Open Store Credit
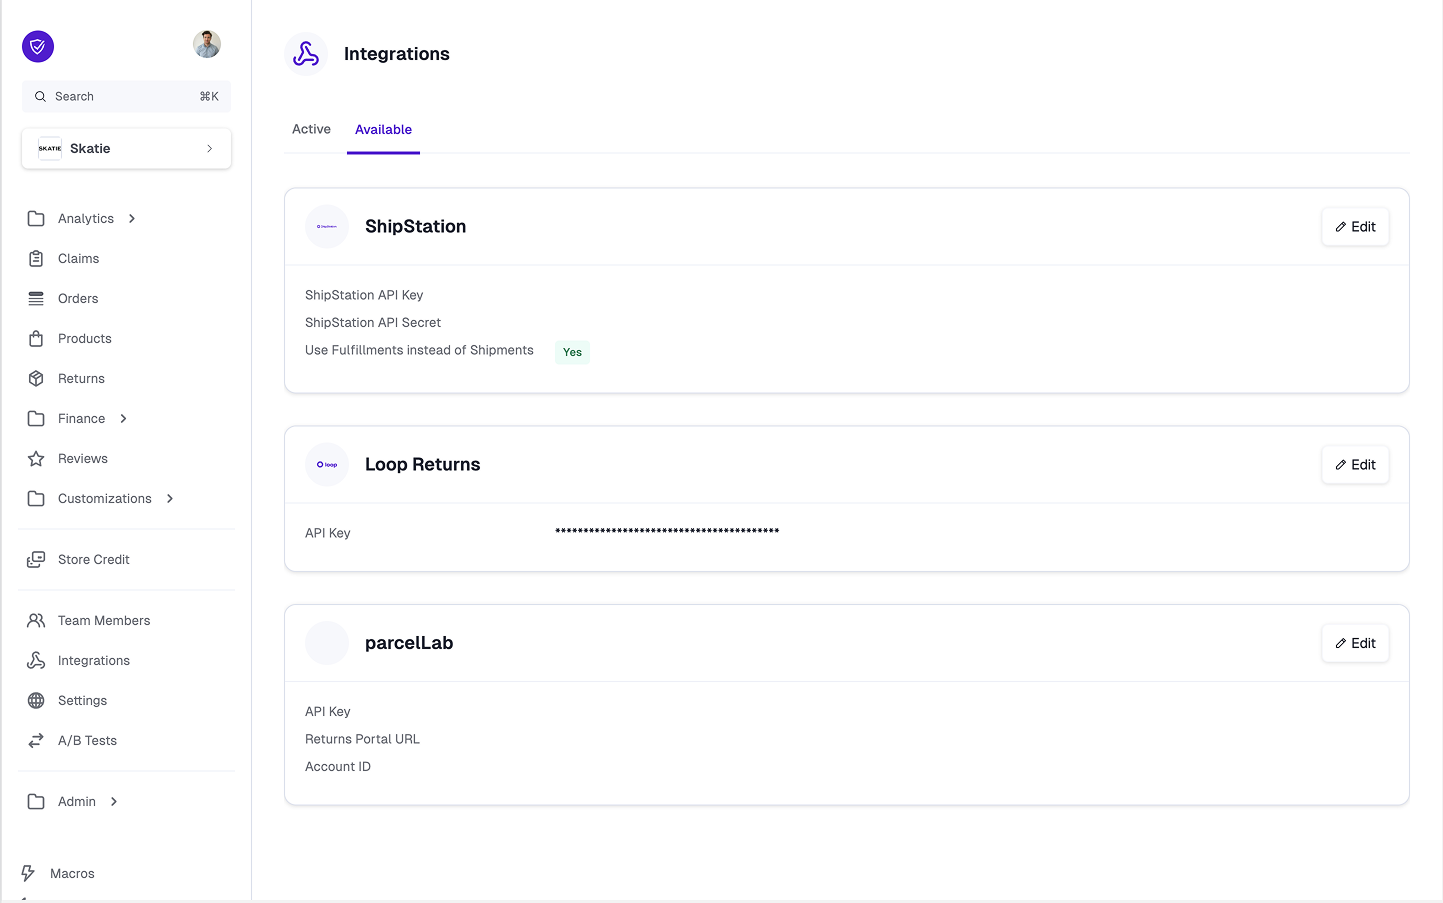The width and height of the screenshot is (1443, 903). 93,559
